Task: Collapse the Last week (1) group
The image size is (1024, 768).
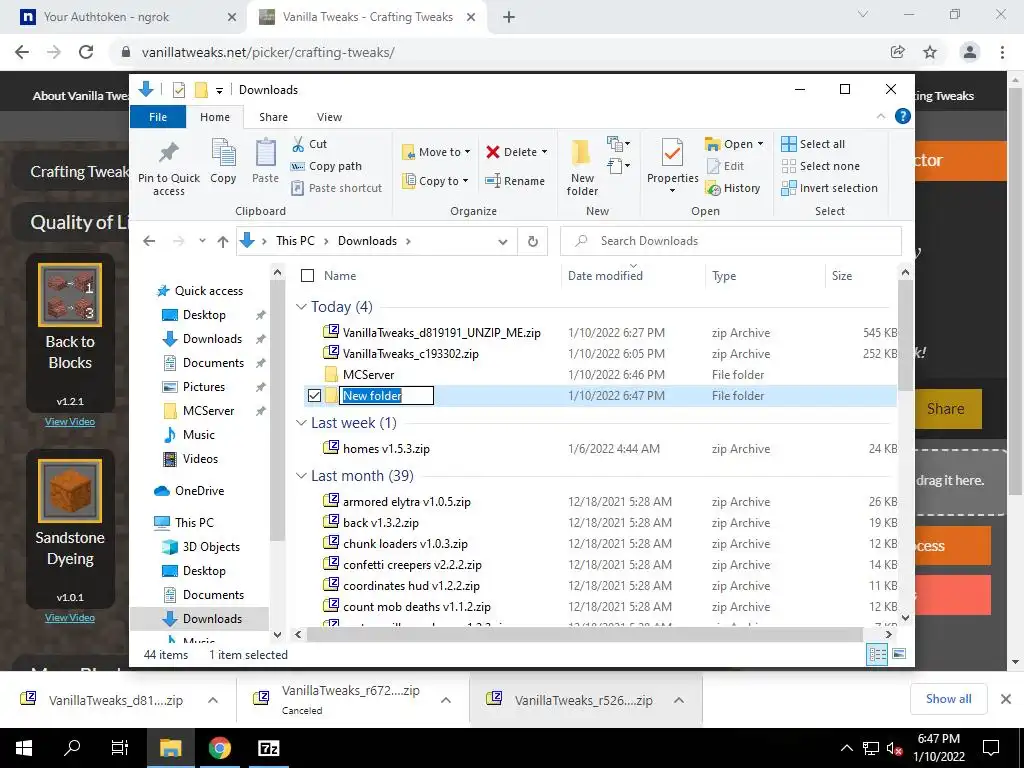Action: click(x=301, y=423)
